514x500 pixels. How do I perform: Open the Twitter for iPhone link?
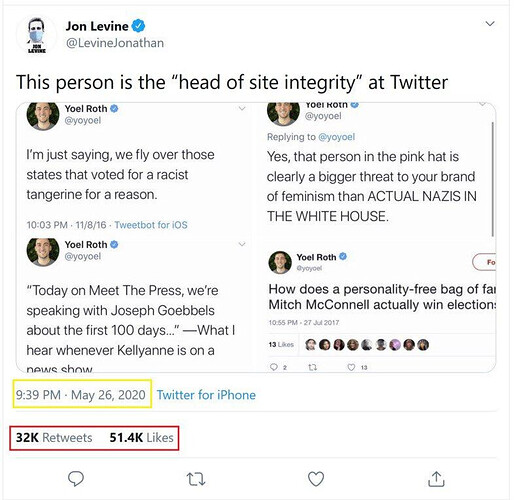(206, 395)
